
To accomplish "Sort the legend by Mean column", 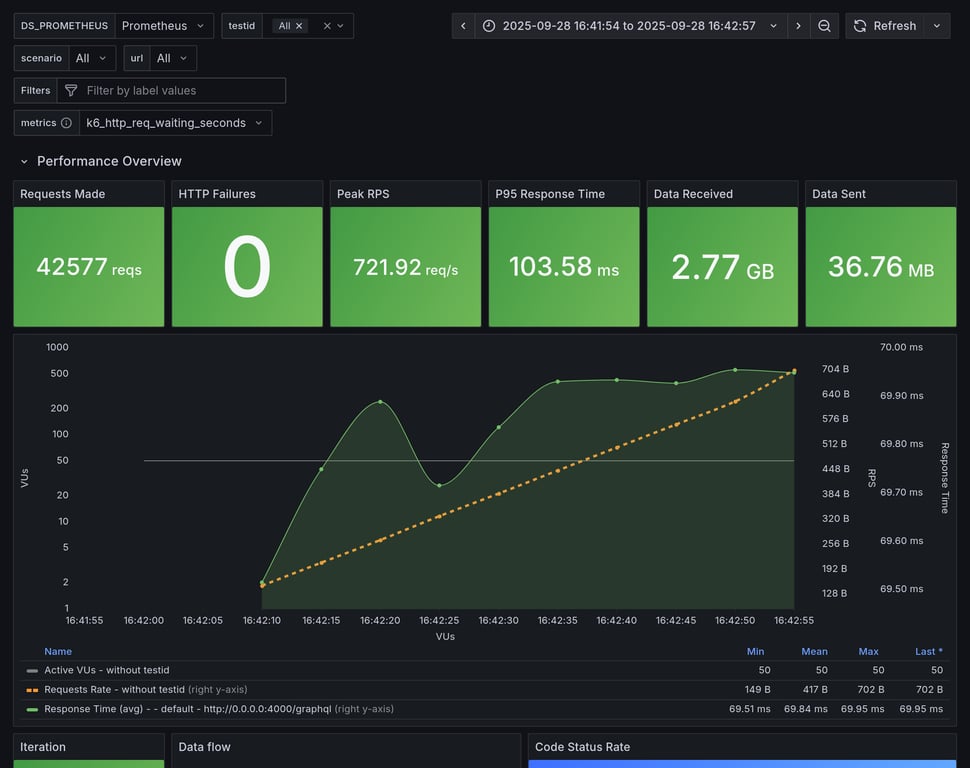I will tap(814, 652).
